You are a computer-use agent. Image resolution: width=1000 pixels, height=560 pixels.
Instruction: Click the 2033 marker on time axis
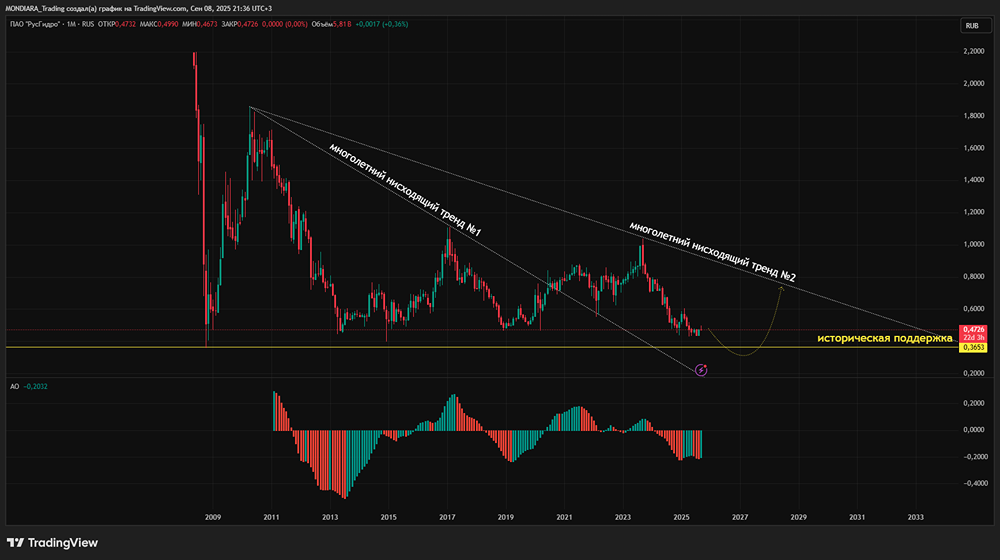pos(915,517)
